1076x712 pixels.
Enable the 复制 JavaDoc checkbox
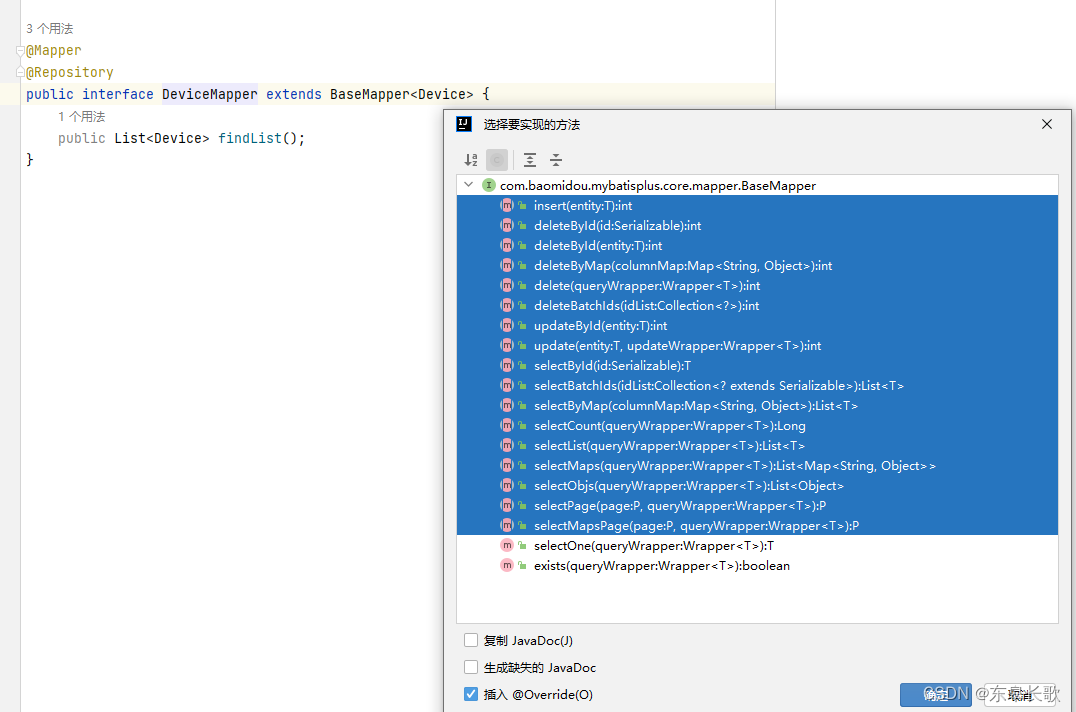[471, 640]
